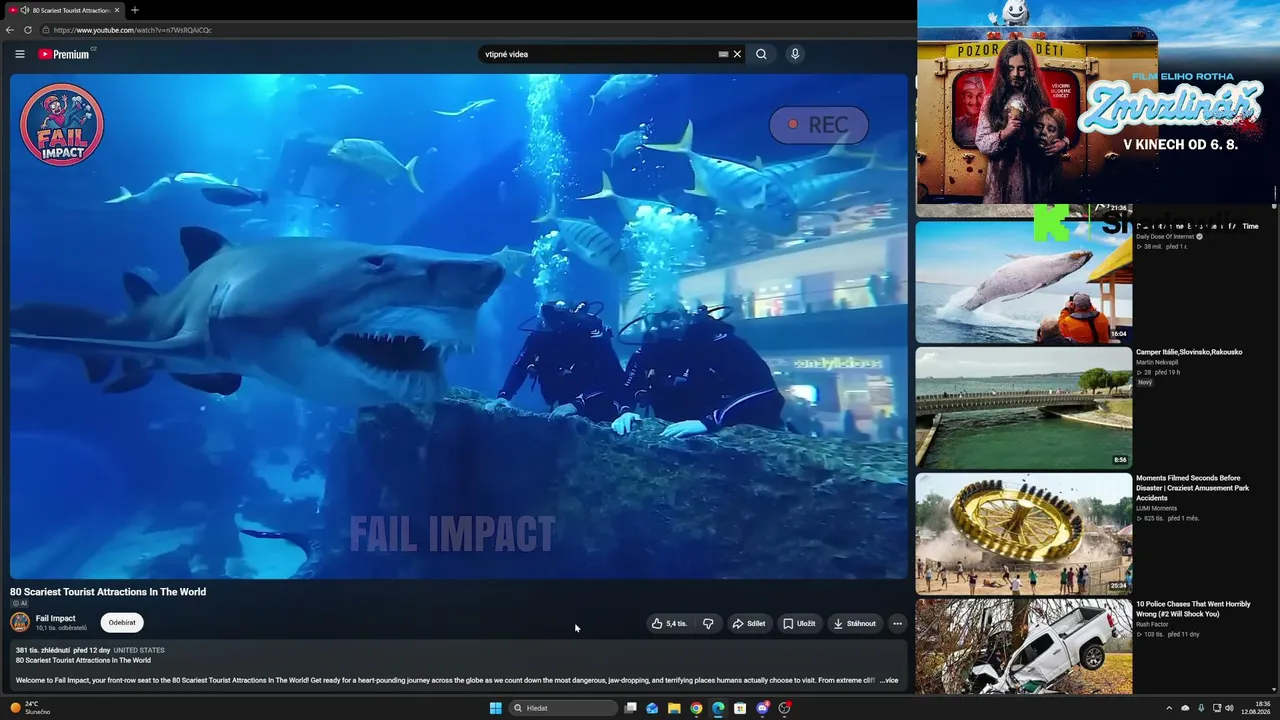Open '10 Police Chases That Went Horribly Wrong' title
Viewport: 1280px width, 720px height.
tap(1193, 609)
